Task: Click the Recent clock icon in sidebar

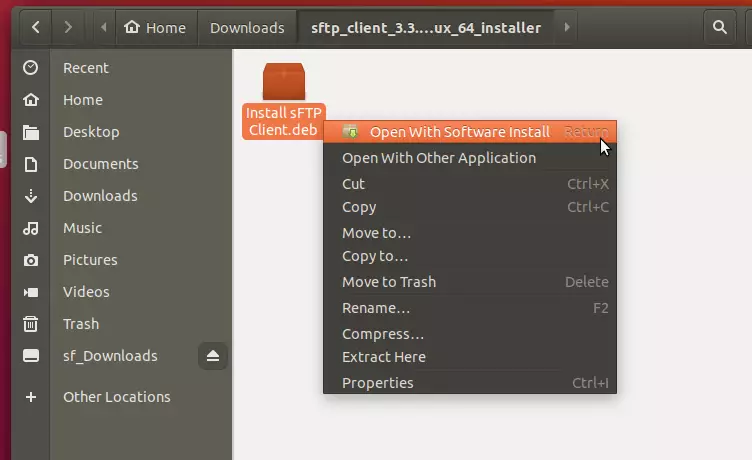Action: (x=31, y=68)
